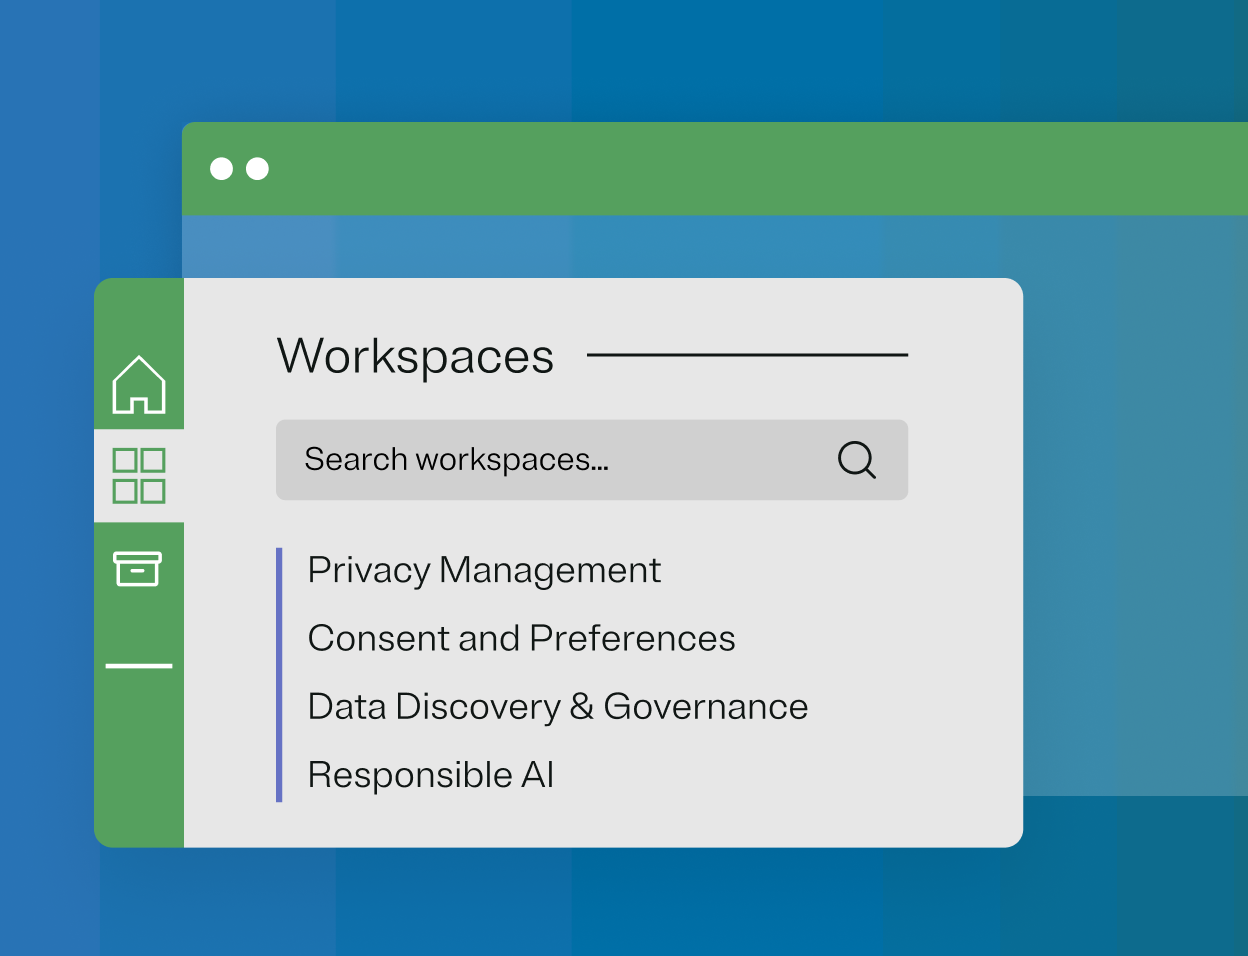Image resolution: width=1248 pixels, height=956 pixels.
Task: Click the Workspaces panel heading
Action: coord(415,356)
